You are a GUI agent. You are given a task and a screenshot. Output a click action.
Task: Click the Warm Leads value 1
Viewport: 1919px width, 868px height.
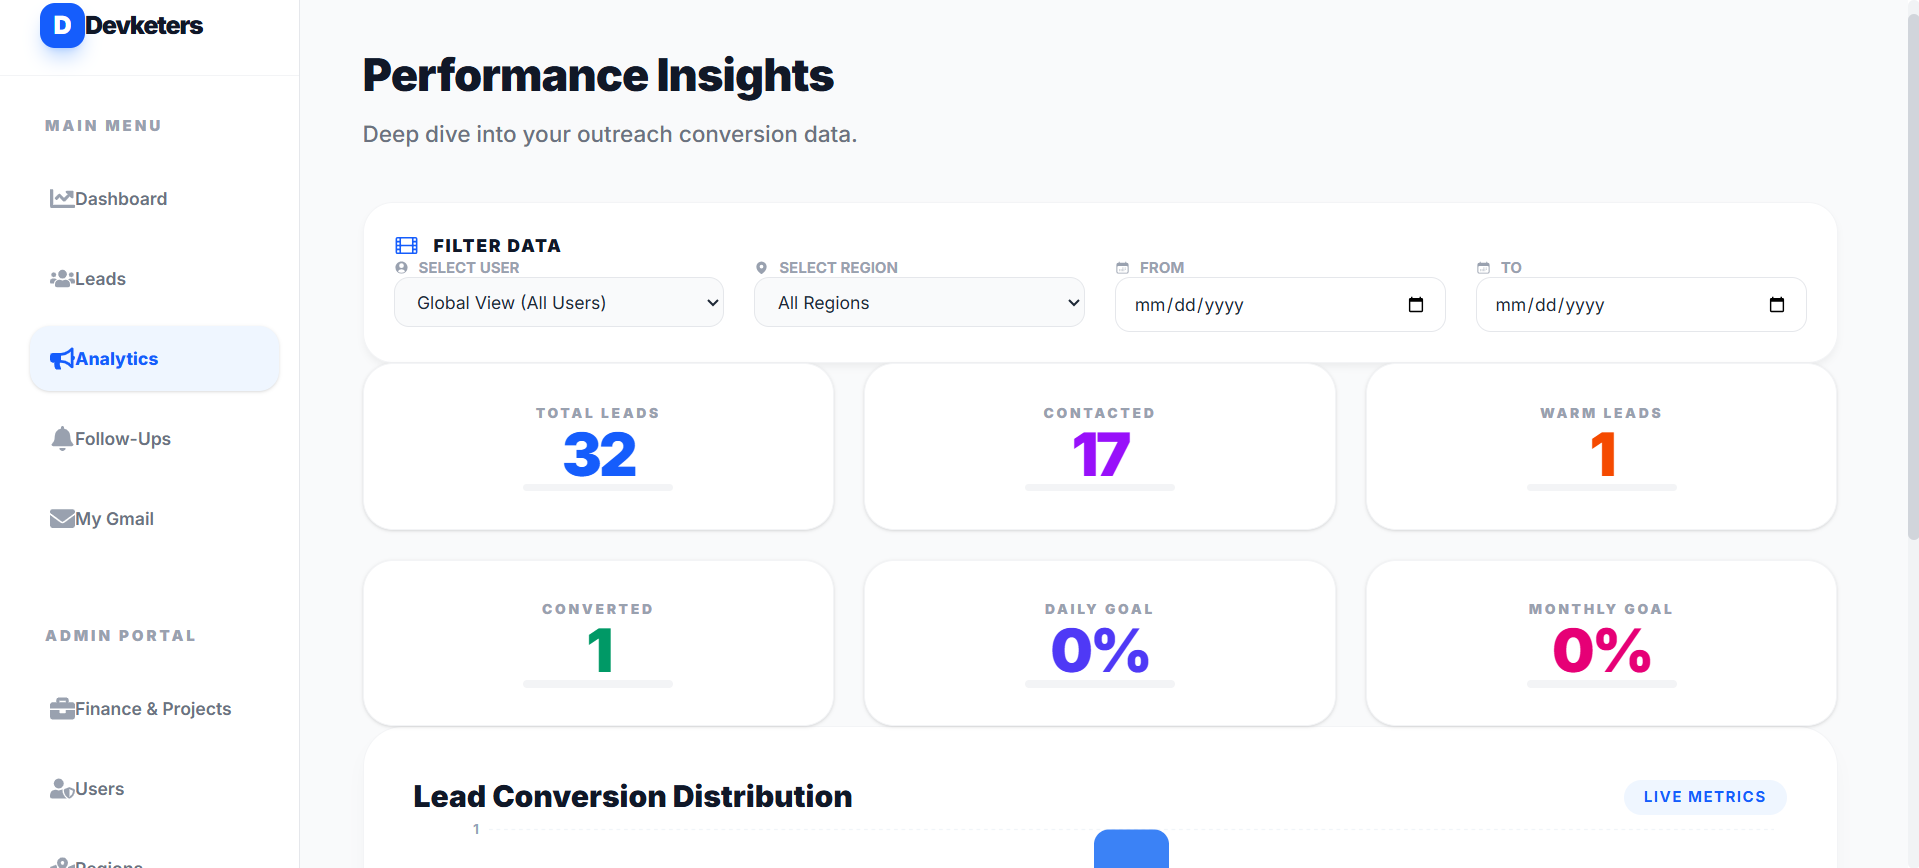click(1603, 455)
